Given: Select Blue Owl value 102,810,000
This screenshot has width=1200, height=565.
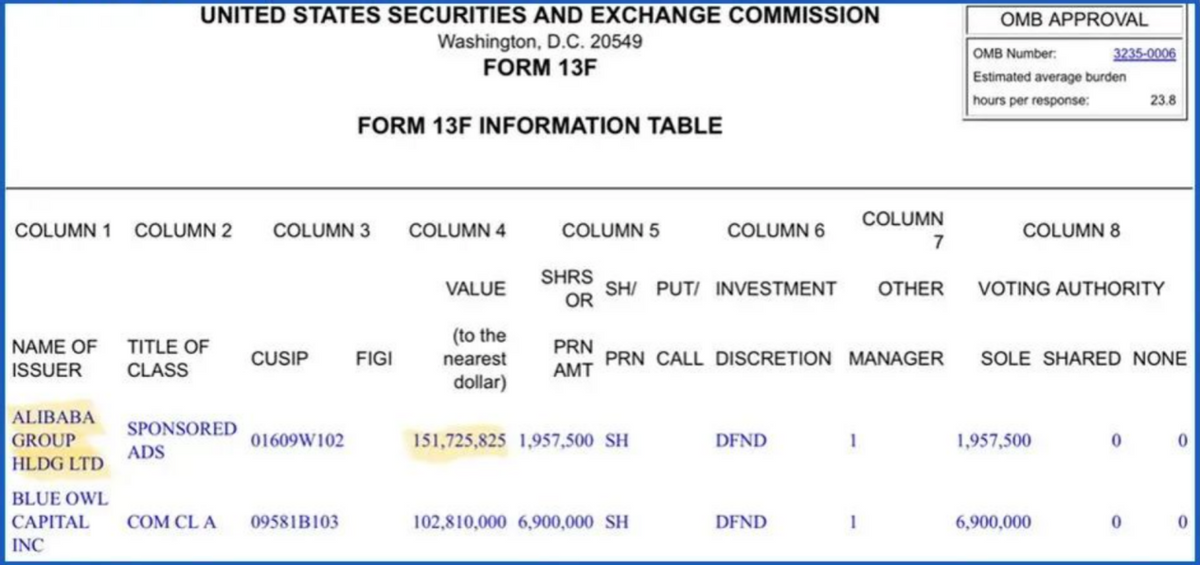Looking at the screenshot, I should [459, 522].
